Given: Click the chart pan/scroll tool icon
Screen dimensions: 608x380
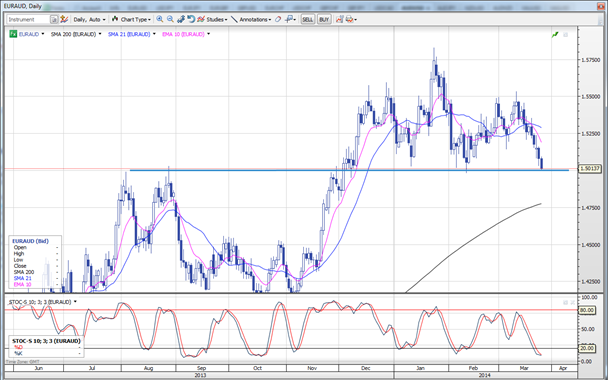Looking at the screenshot, I should 181,19.
